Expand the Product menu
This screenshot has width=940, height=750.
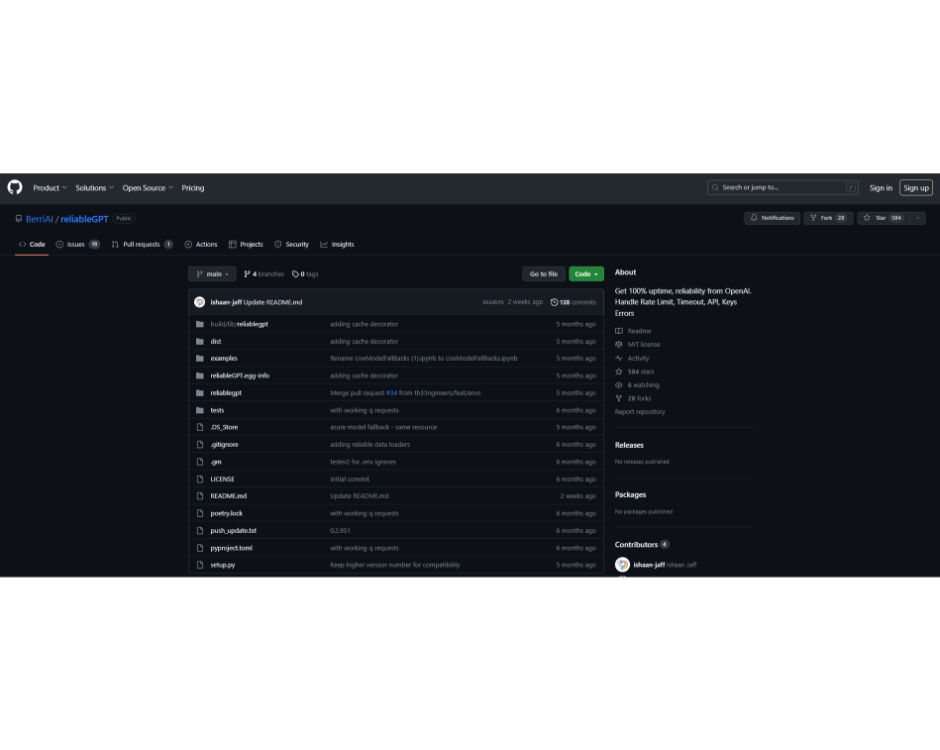pos(50,188)
